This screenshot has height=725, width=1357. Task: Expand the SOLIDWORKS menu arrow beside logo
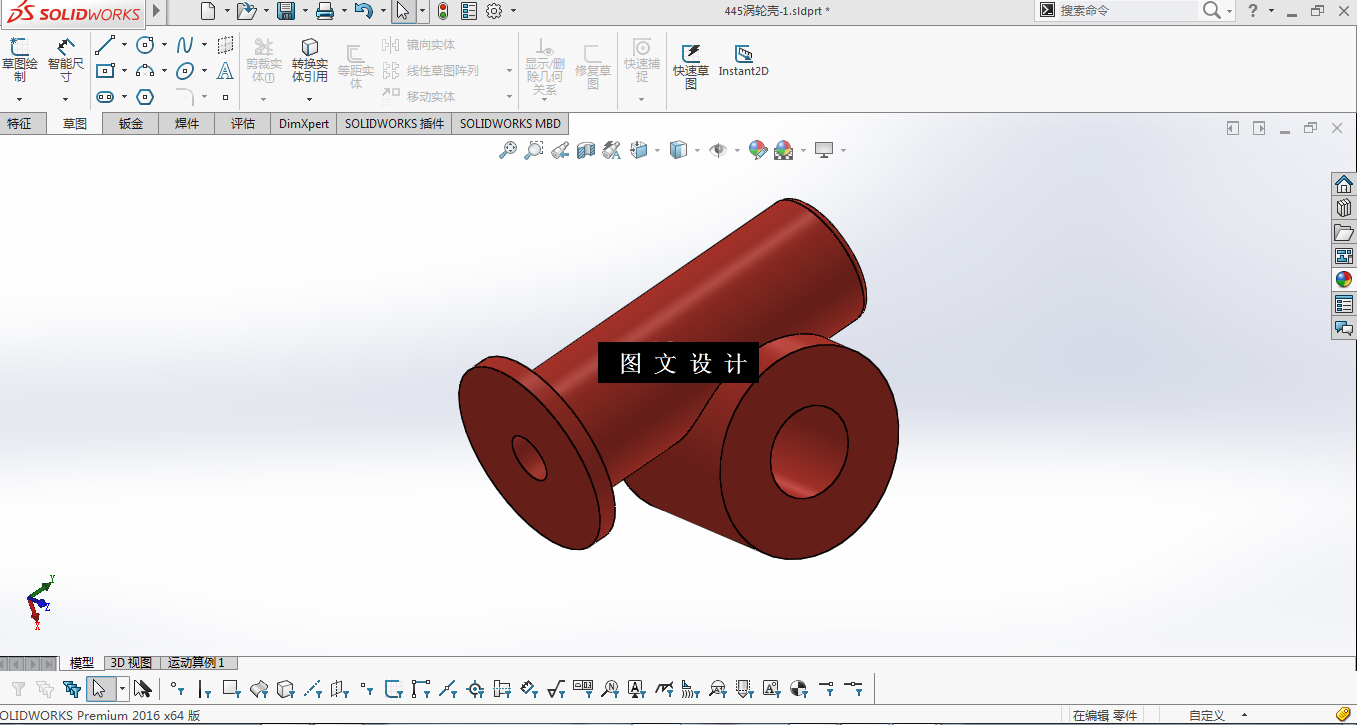(156, 11)
